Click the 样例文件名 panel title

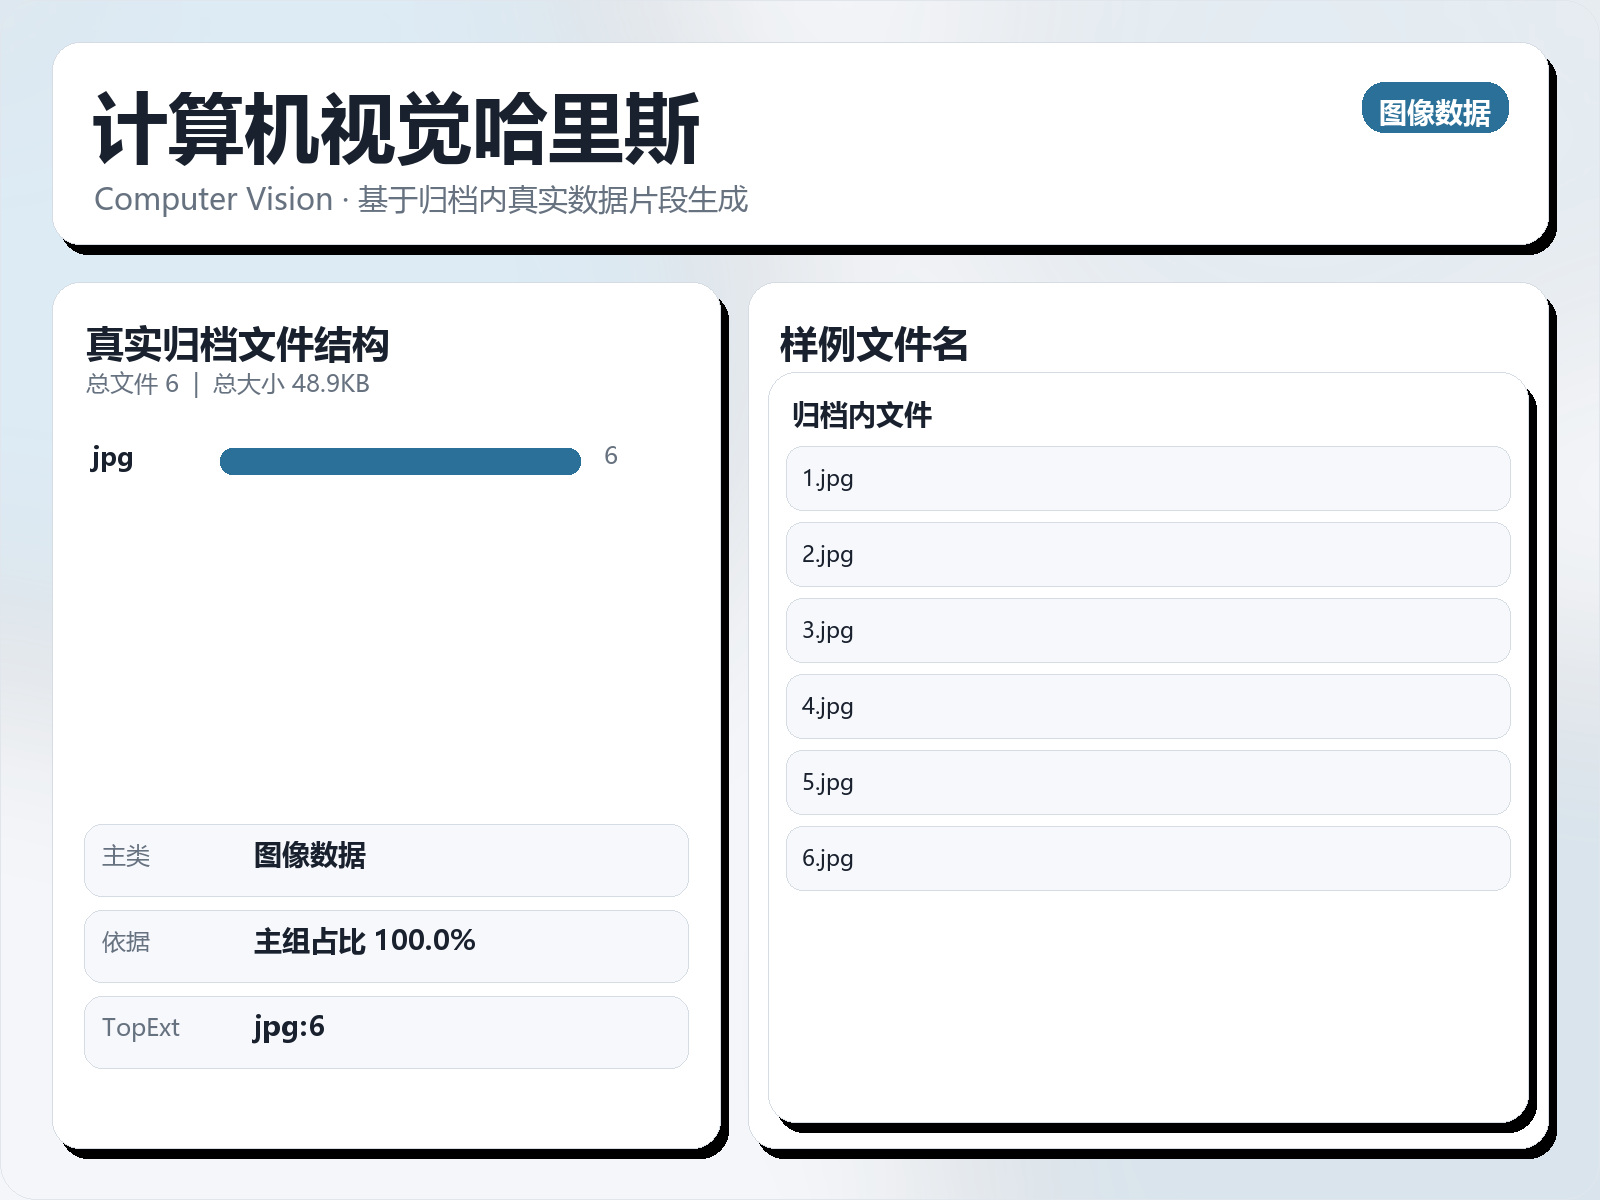click(874, 345)
